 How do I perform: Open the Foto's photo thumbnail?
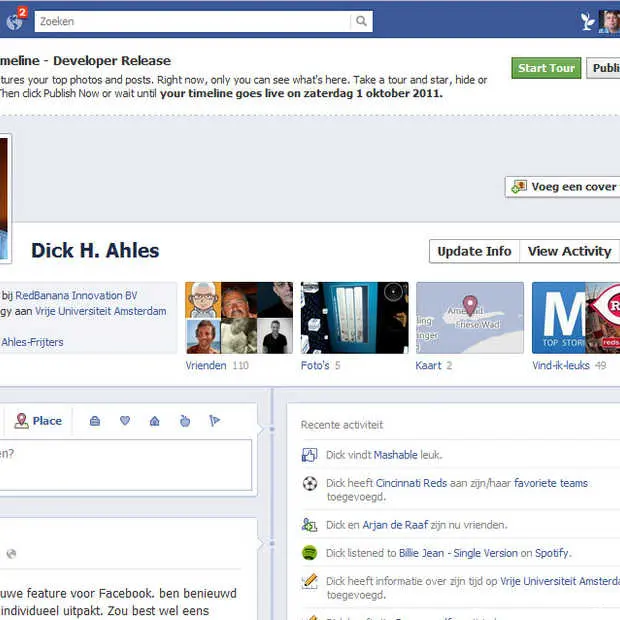(355, 318)
